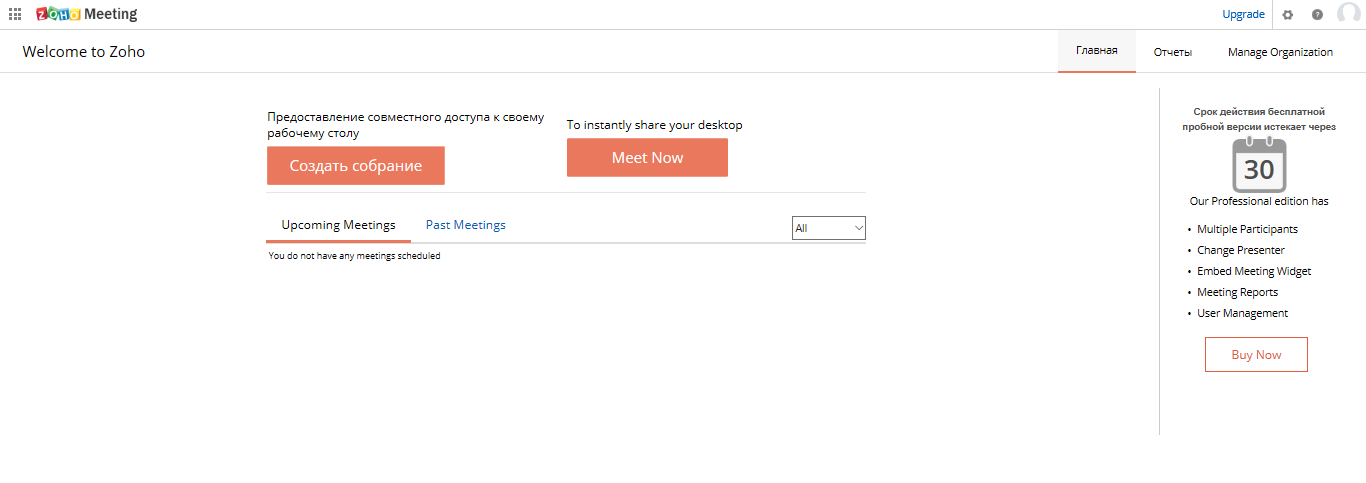
Task: Open settings via the gear icon
Action: pos(1288,15)
